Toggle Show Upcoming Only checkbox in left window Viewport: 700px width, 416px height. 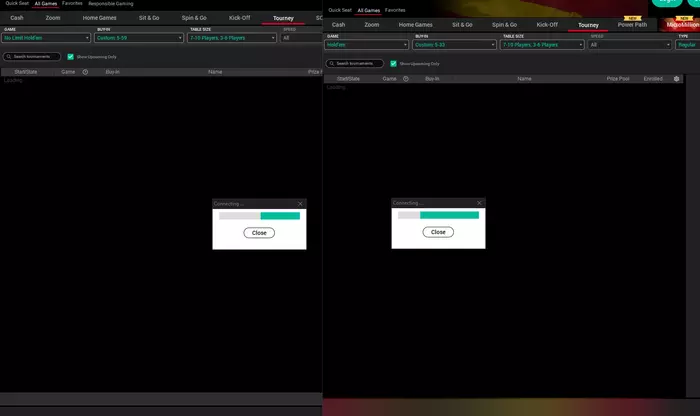point(71,57)
